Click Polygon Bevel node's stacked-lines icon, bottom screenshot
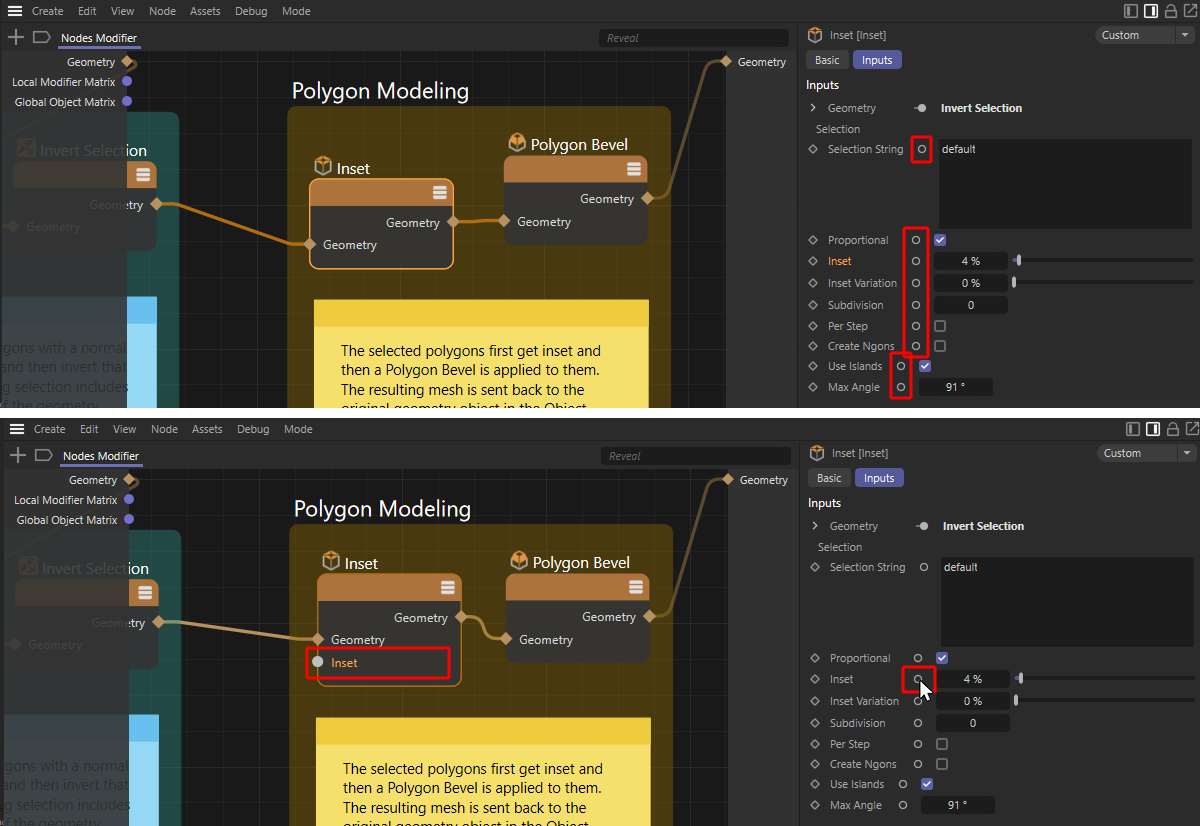This screenshot has height=826, width=1200. [x=635, y=587]
